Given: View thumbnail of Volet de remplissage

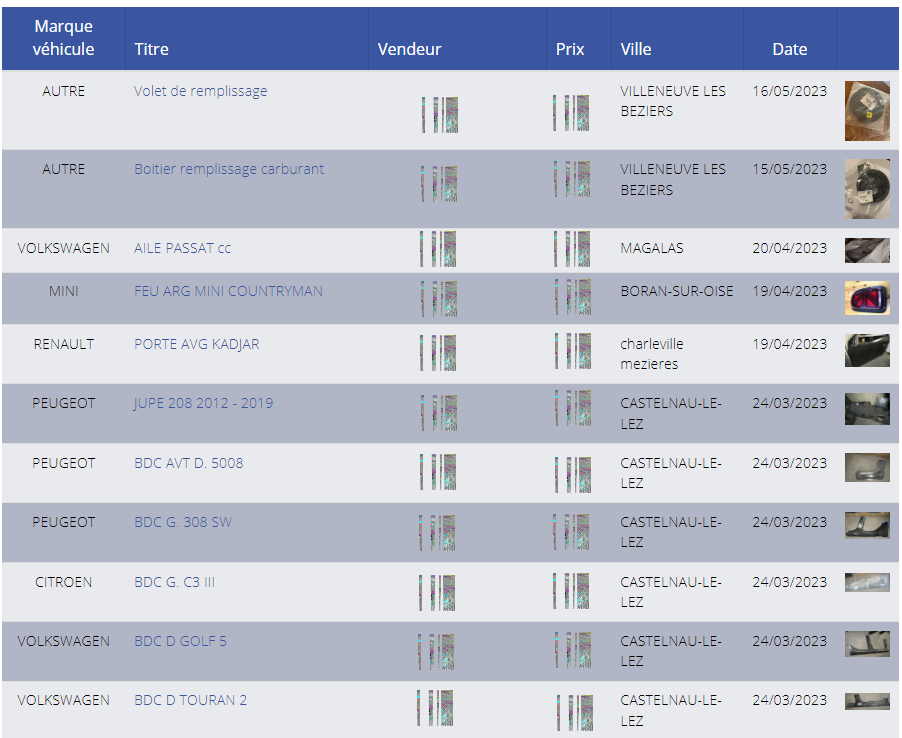Looking at the screenshot, I should (x=867, y=111).
